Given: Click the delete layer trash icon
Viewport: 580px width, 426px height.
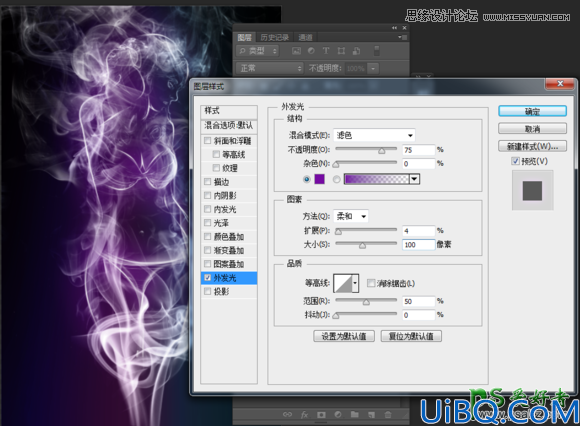Looking at the screenshot, I should [x=388, y=415].
